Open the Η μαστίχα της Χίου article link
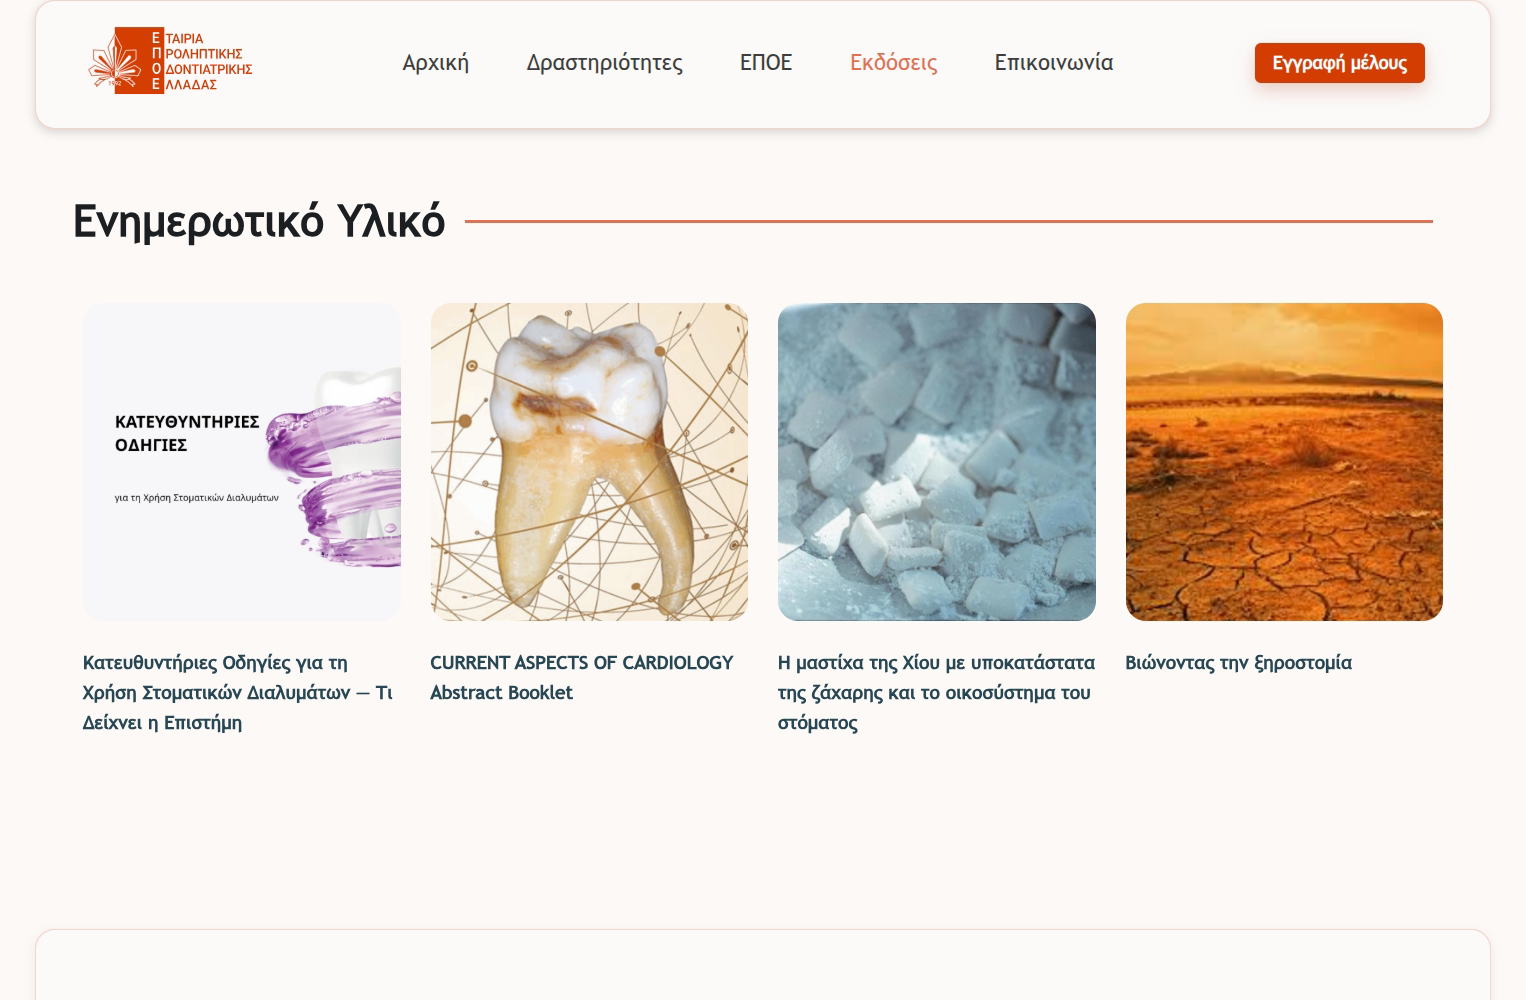The image size is (1526, 1000). [x=936, y=692]
